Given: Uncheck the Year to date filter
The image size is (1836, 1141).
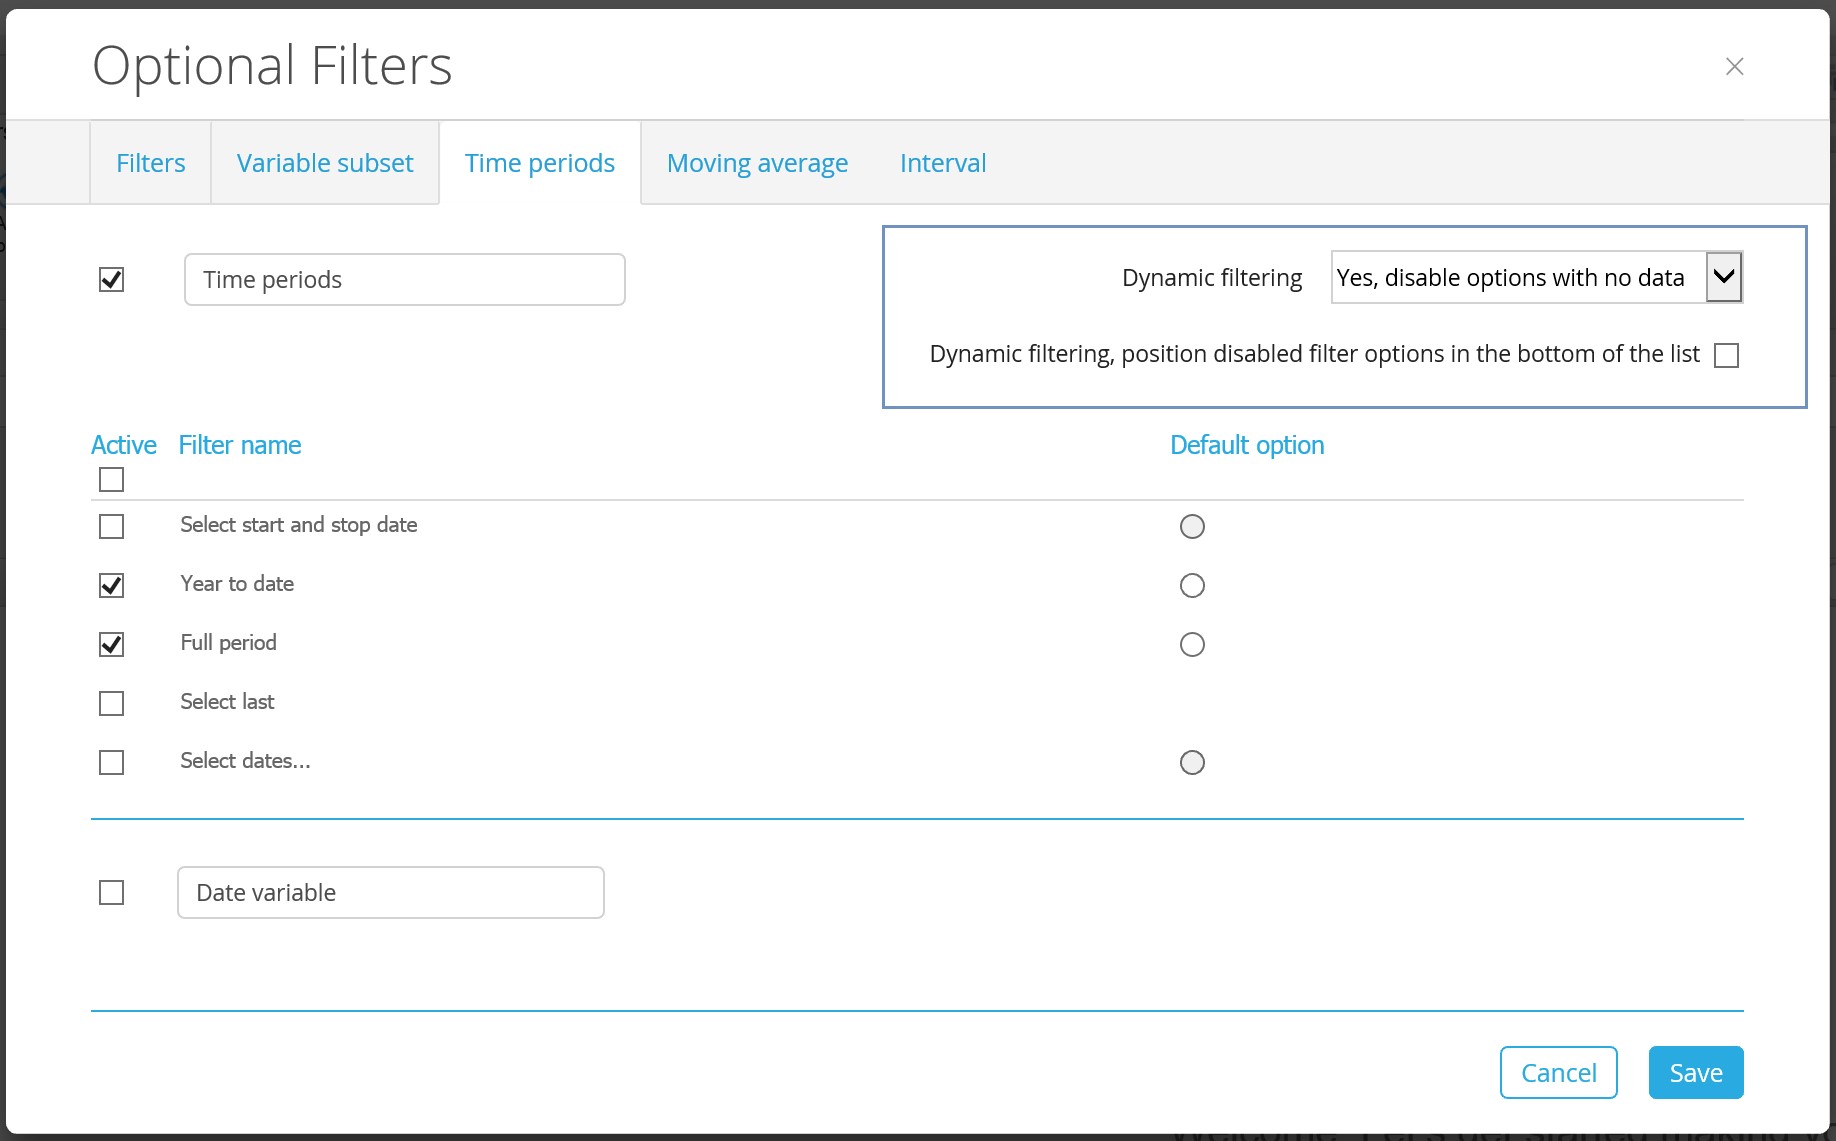Looking at the screenshot, I should click(x=112, y=585).
